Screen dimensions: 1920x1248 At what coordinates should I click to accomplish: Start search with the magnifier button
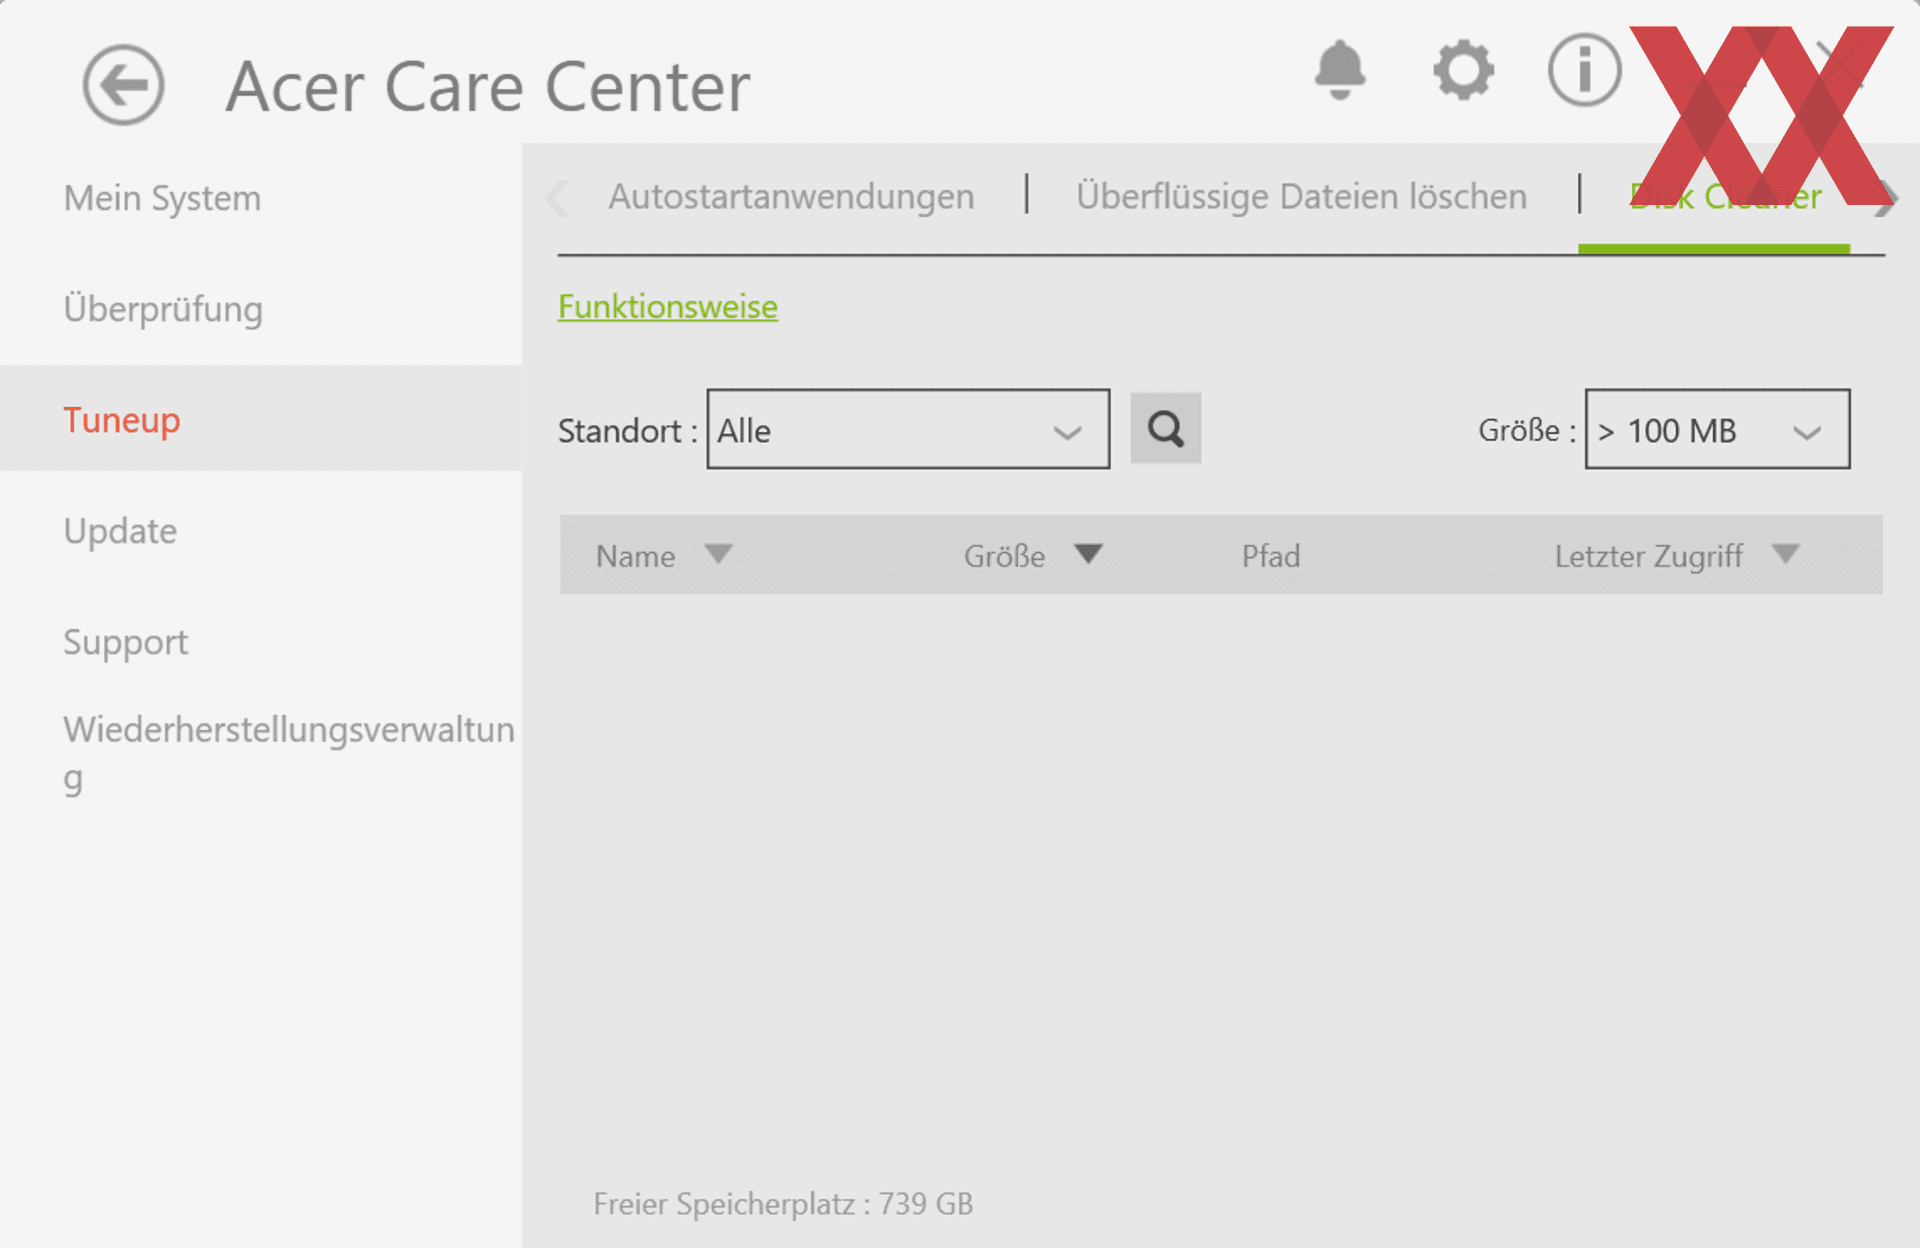(1165, 429)
